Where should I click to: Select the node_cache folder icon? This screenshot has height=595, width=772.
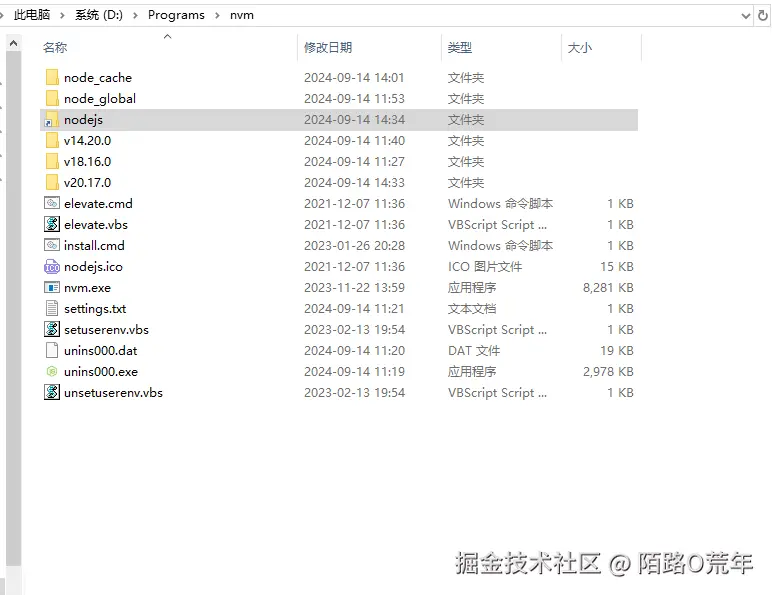pyautogui.click(x=52, y=77)
